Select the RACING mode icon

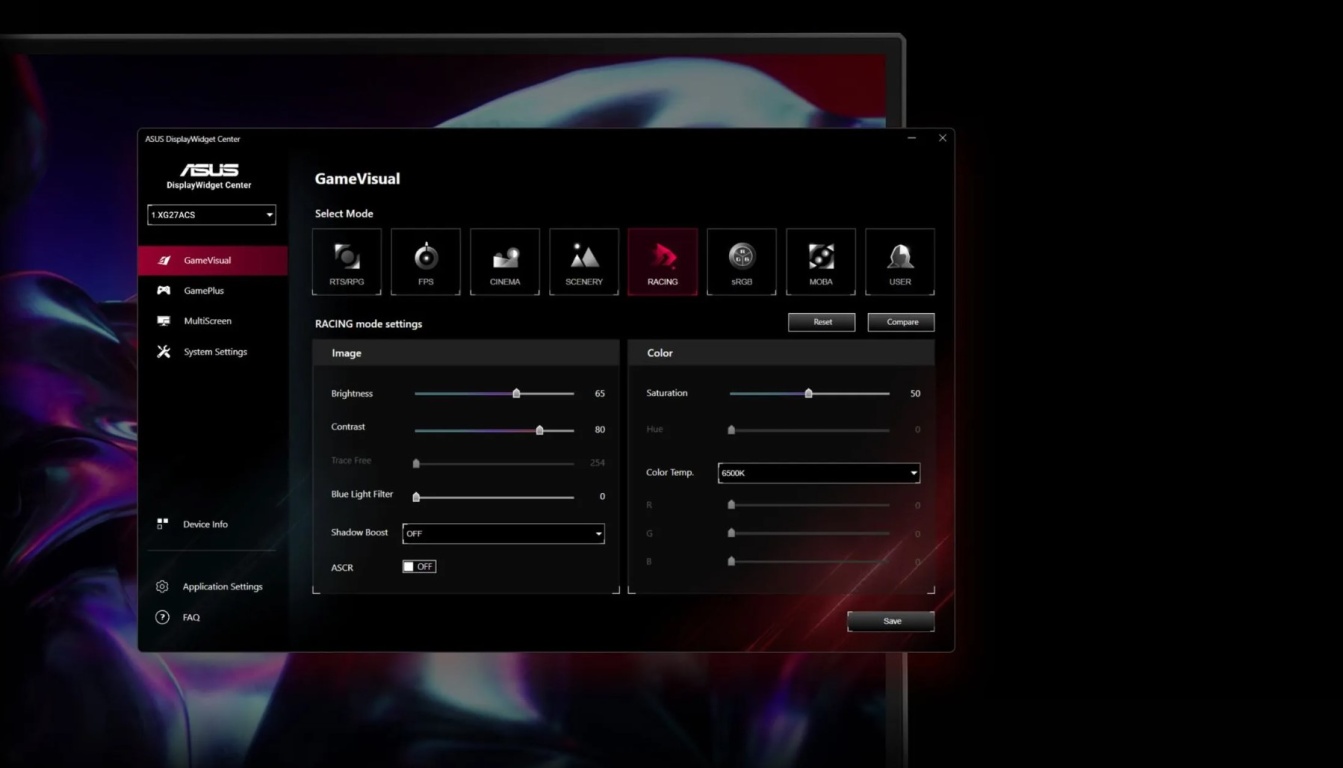[x=663, y=261]
